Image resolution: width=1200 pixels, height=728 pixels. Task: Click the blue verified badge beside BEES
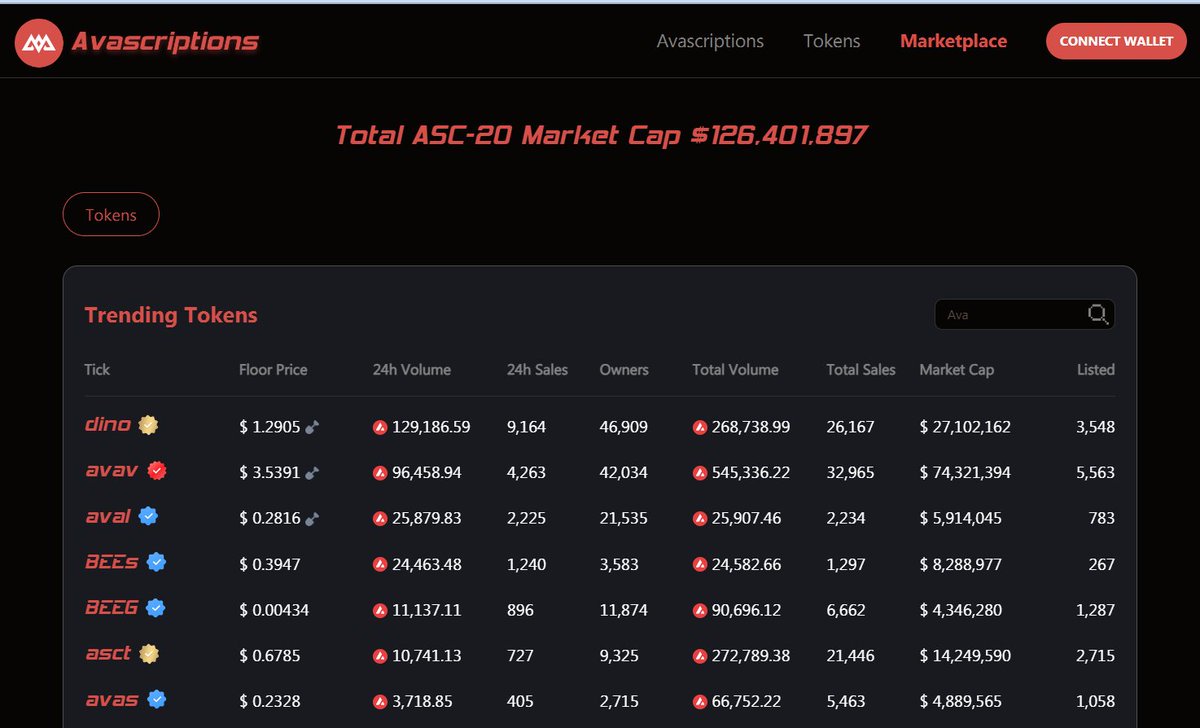pos(156,562)
